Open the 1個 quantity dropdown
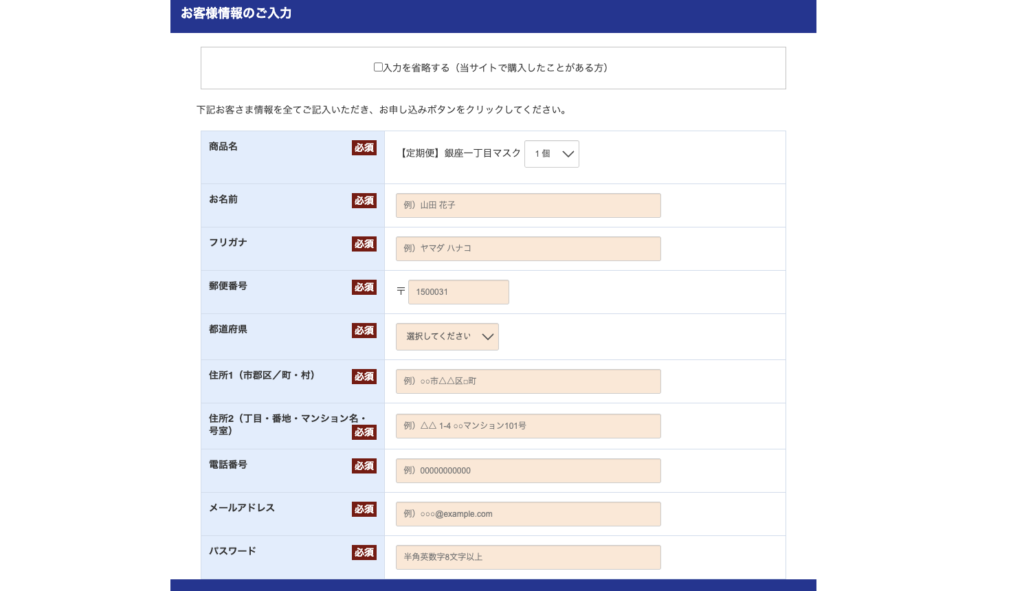The height and width of the screenshot is (591, 1024). [x=551, y=154]
